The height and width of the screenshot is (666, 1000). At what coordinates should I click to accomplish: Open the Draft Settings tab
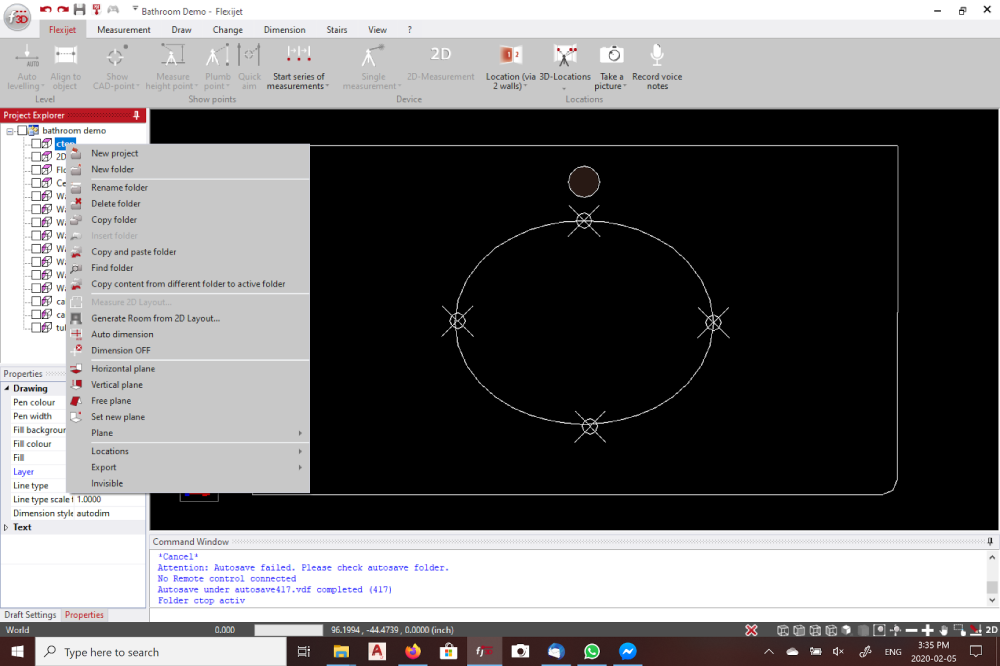tap(30, 615)
